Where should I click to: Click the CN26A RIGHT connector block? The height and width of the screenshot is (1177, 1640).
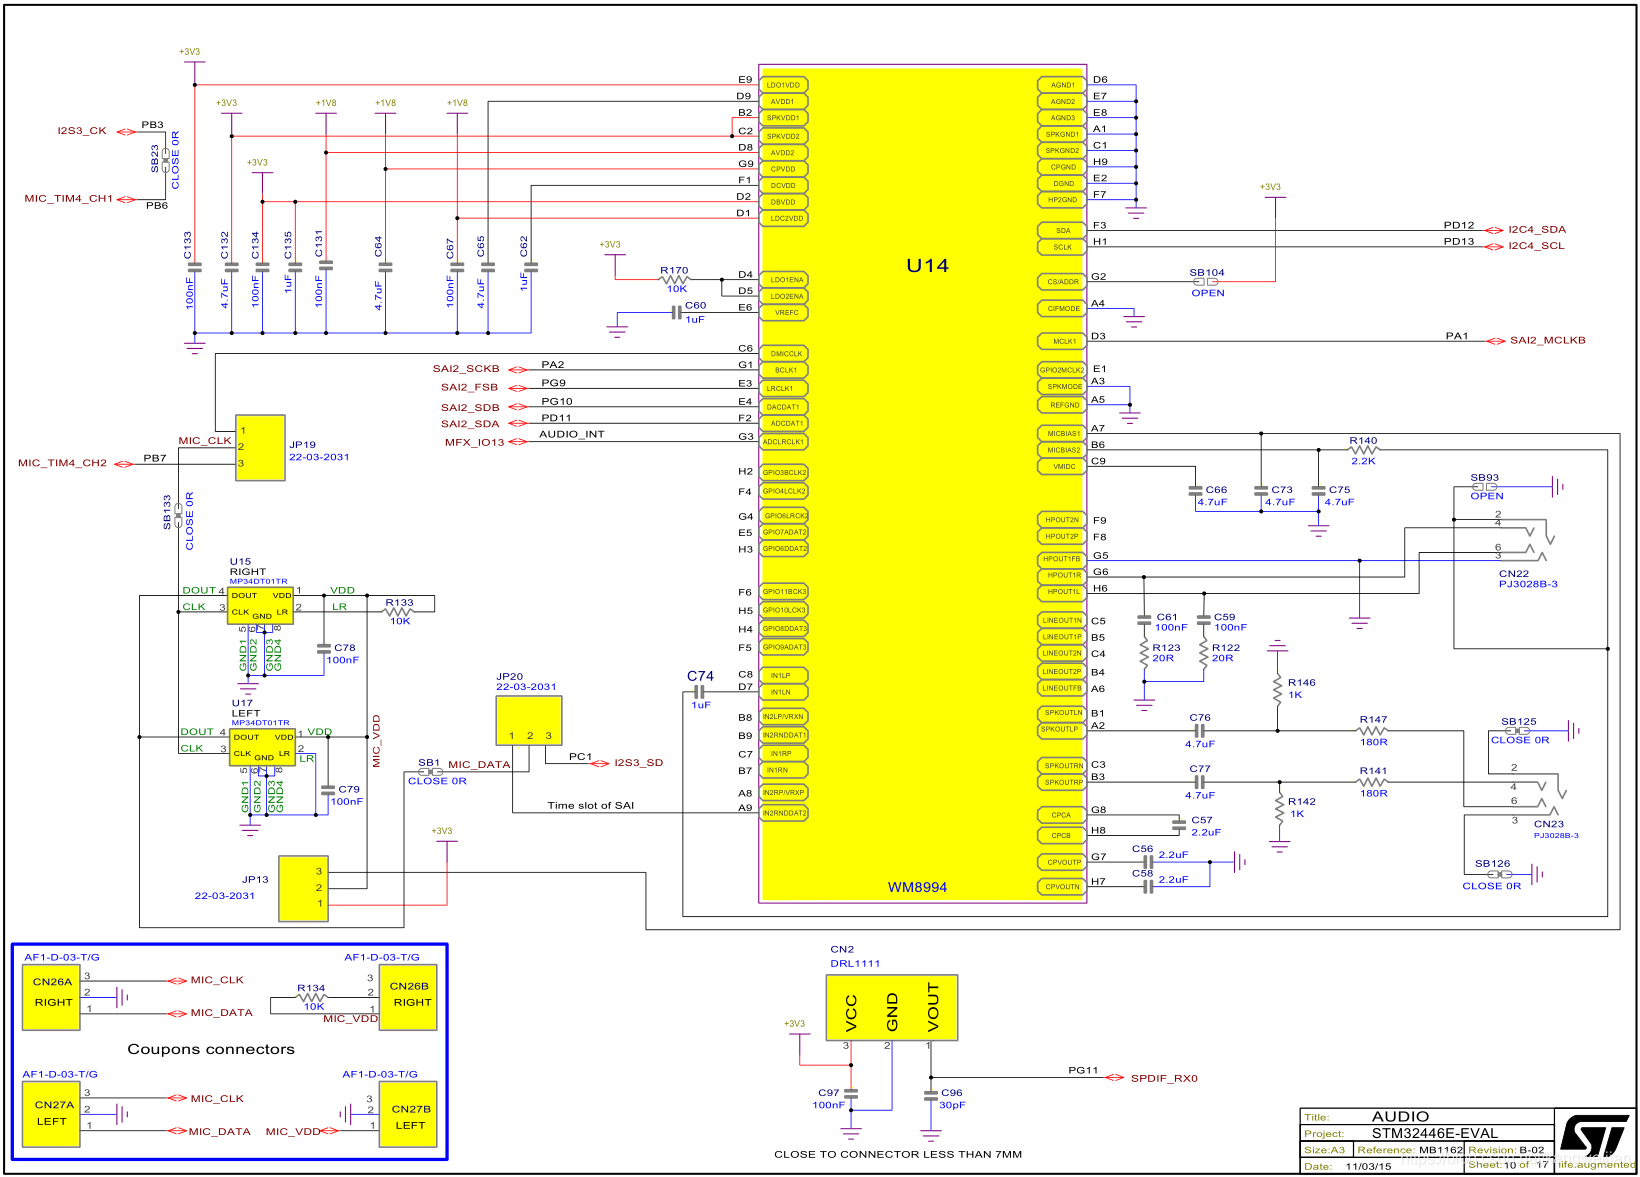pyautogui.click(x=52, y=997)
